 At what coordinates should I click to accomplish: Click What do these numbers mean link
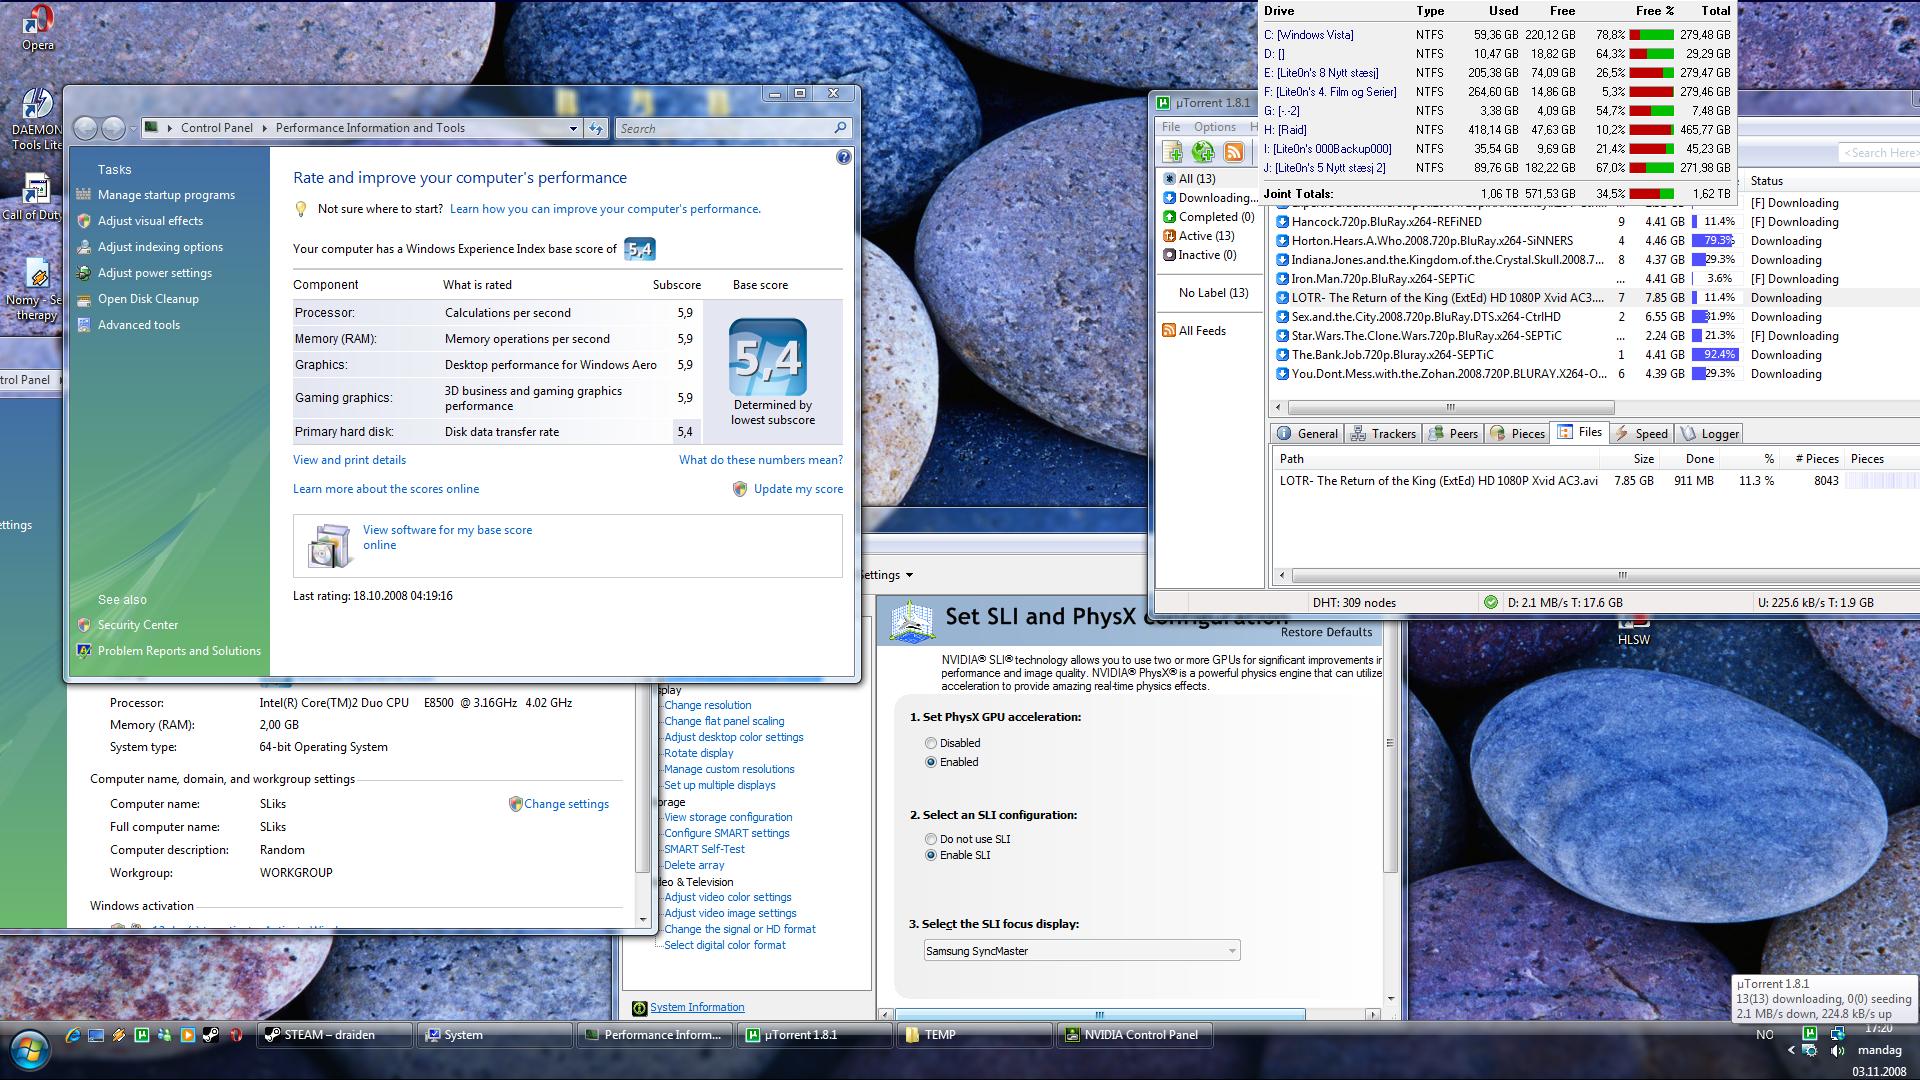[x=761, y=460]
